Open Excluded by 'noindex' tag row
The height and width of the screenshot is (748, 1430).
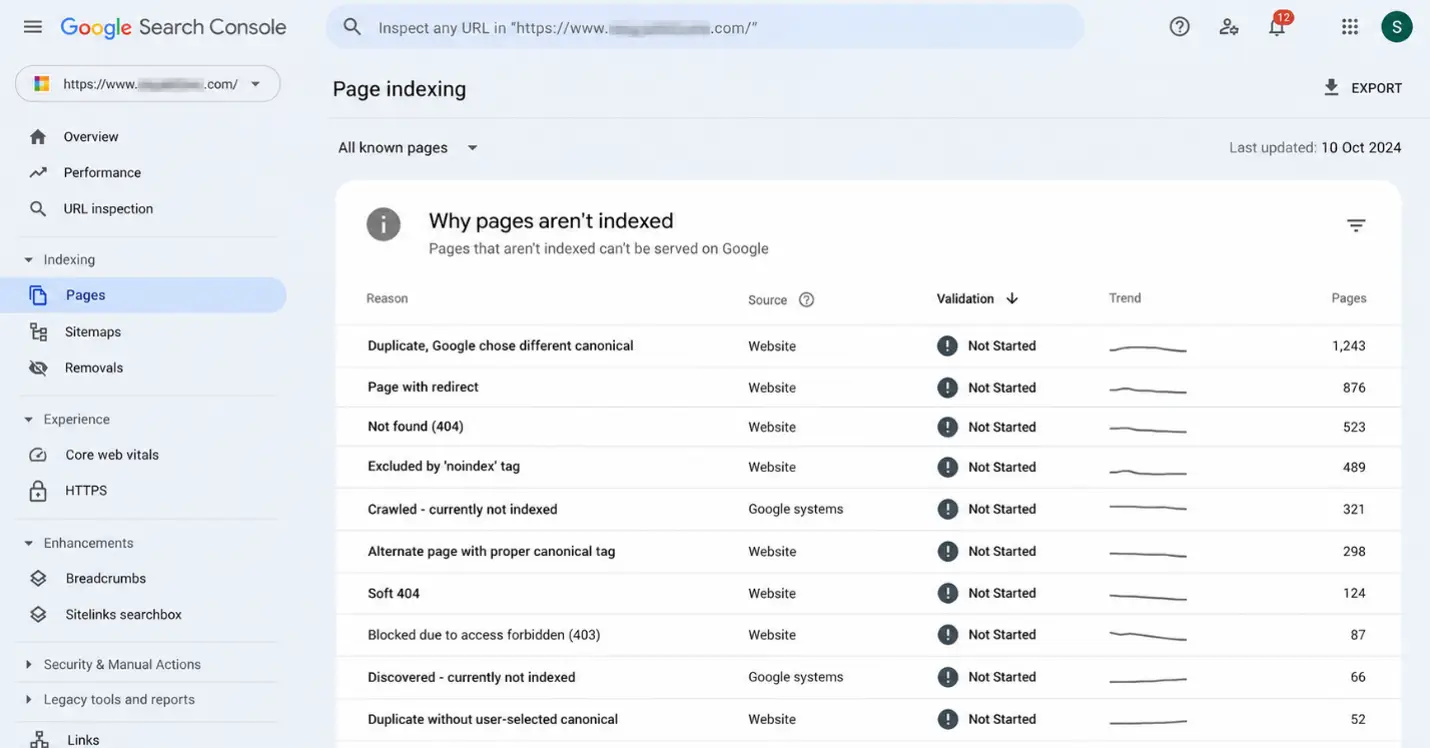(868, 467)
